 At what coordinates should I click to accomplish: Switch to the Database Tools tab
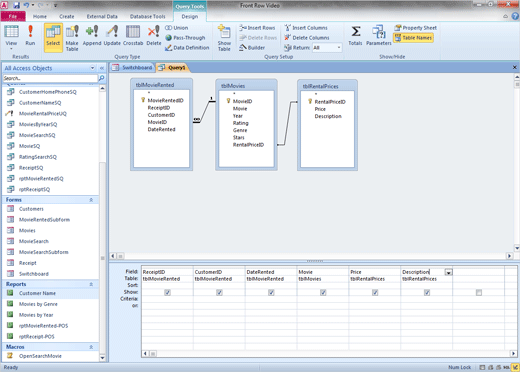pos(147,16)
